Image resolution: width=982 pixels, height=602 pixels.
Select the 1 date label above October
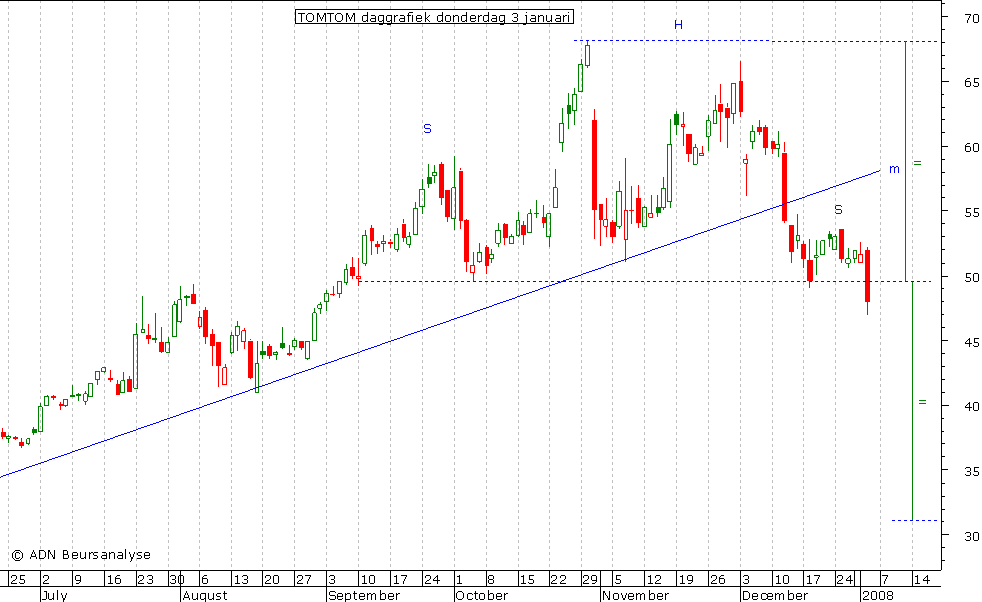[x=459, y=579]
